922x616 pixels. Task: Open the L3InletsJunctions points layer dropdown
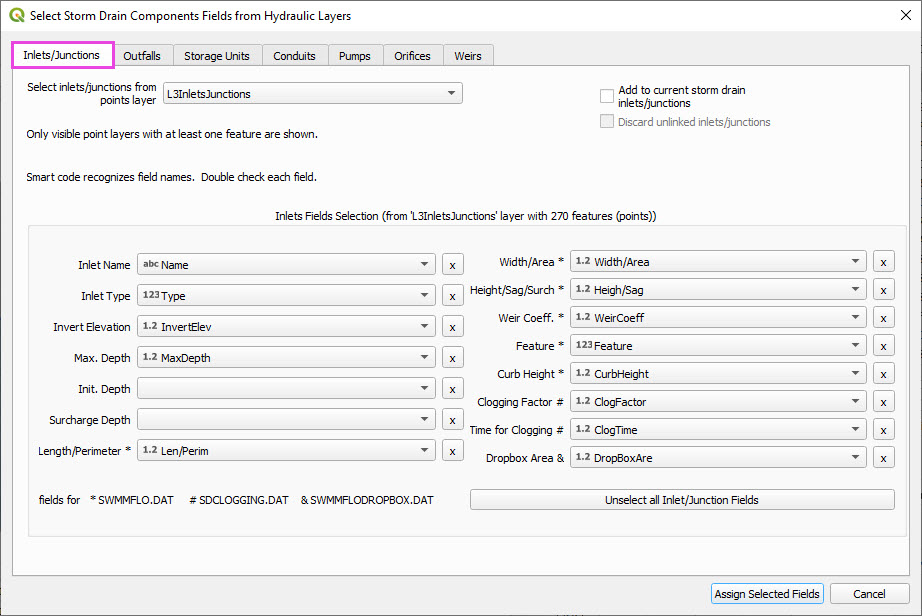[311, 94]
